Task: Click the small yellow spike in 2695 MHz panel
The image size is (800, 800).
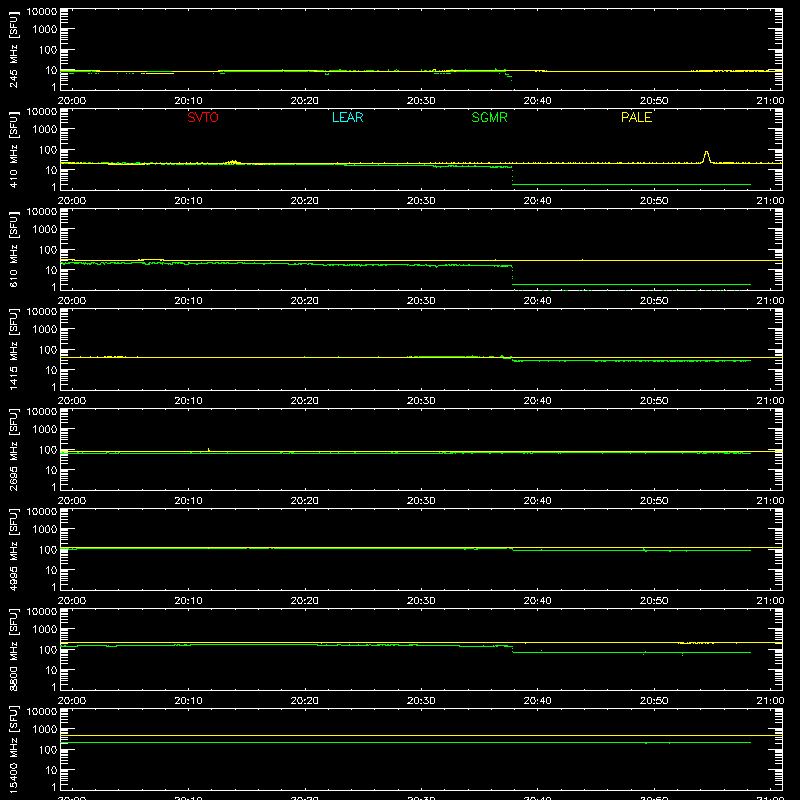Action: (x=208, y=449)
